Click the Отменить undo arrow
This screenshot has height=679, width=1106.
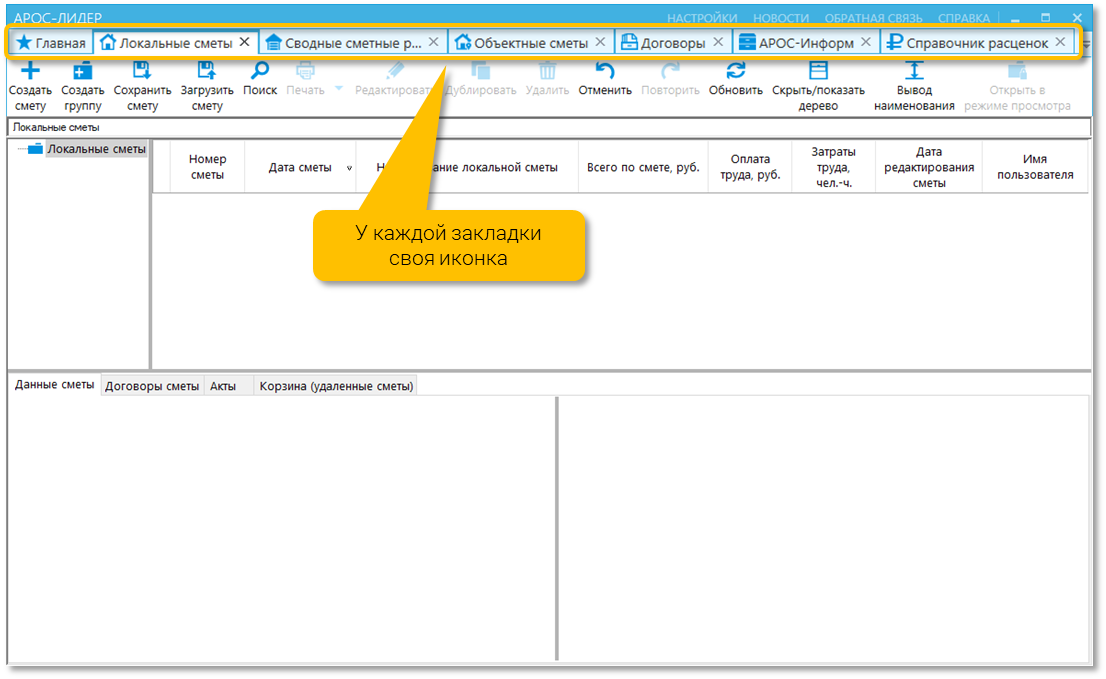604,70
